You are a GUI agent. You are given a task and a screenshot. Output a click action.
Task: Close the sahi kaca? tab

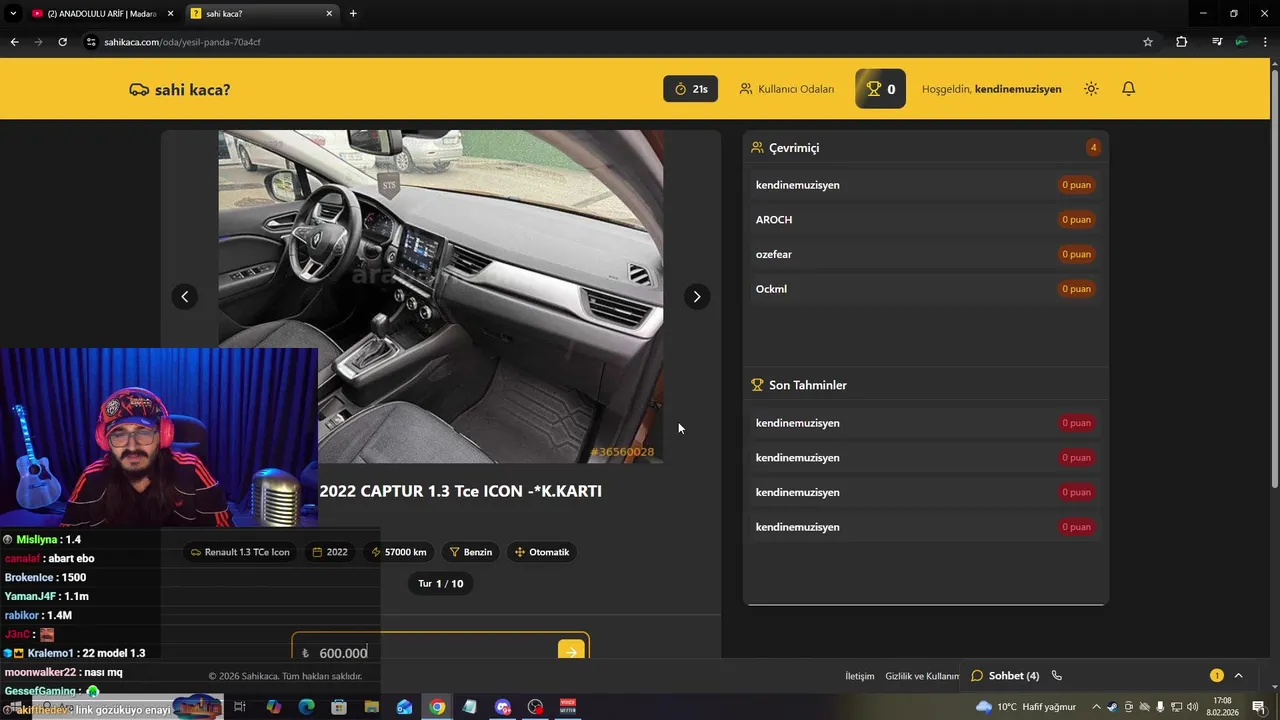tap(329, 14)
